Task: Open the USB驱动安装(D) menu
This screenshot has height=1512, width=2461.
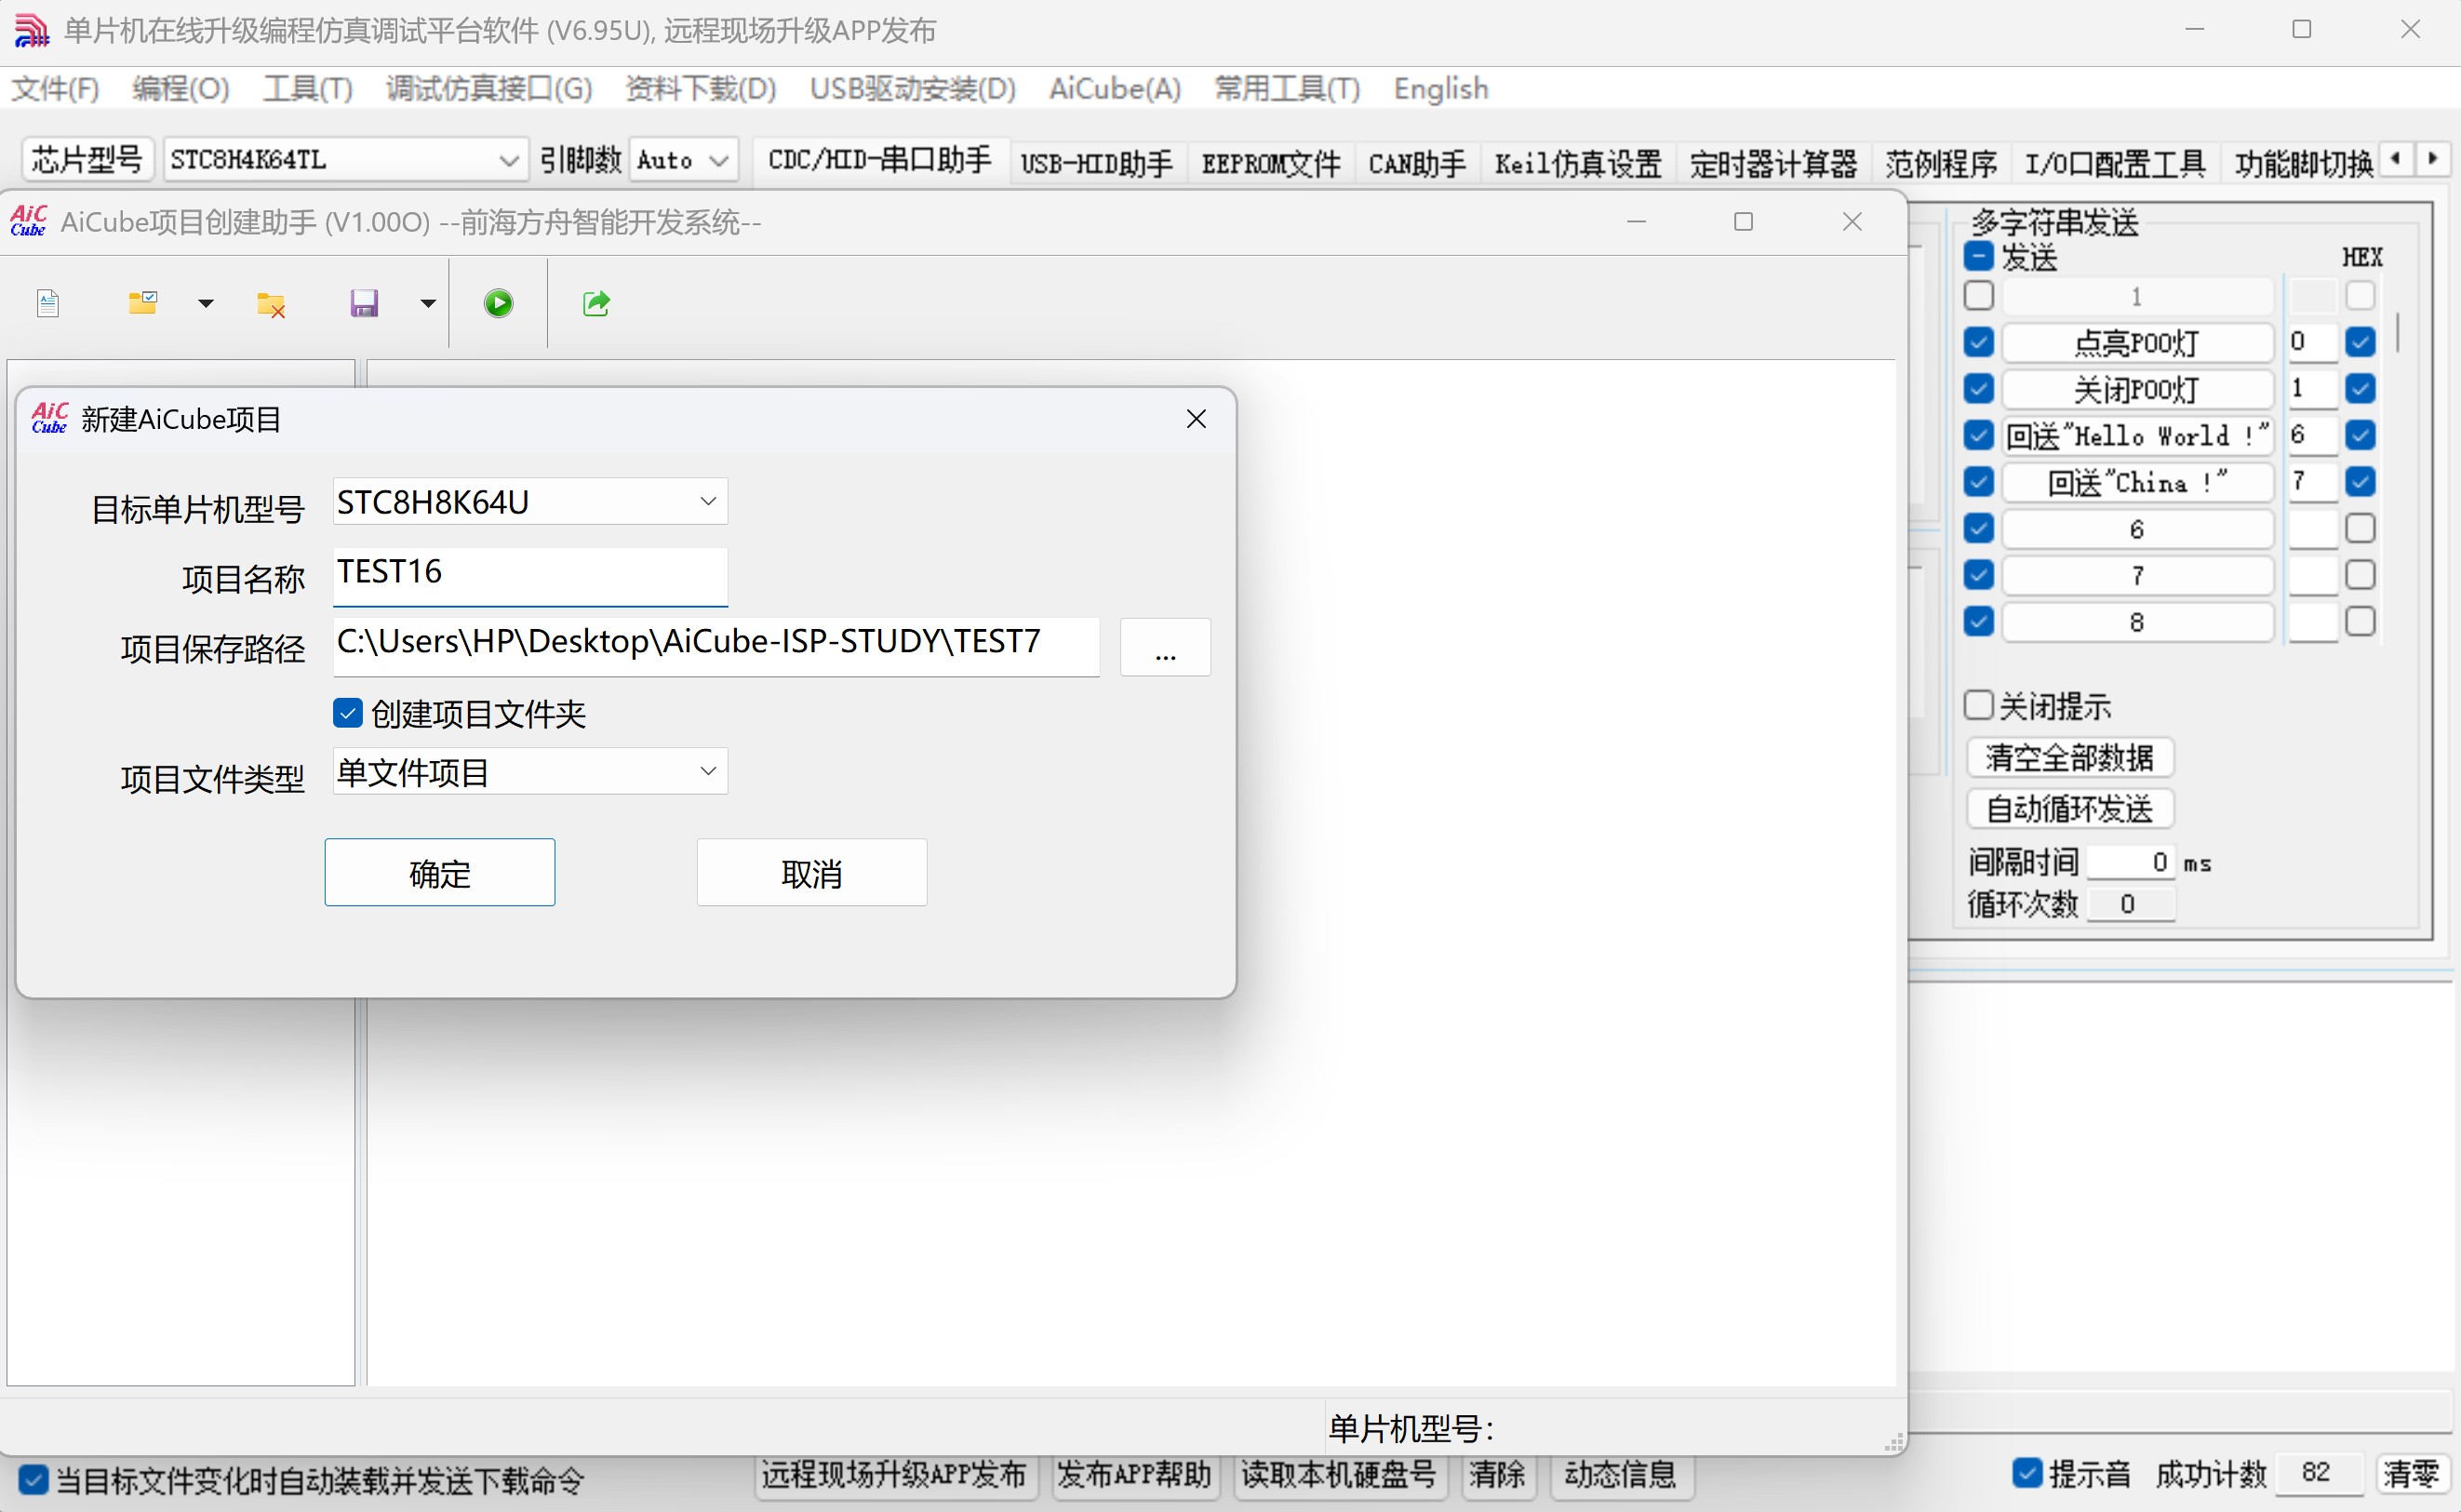Action: pos(913,88)
